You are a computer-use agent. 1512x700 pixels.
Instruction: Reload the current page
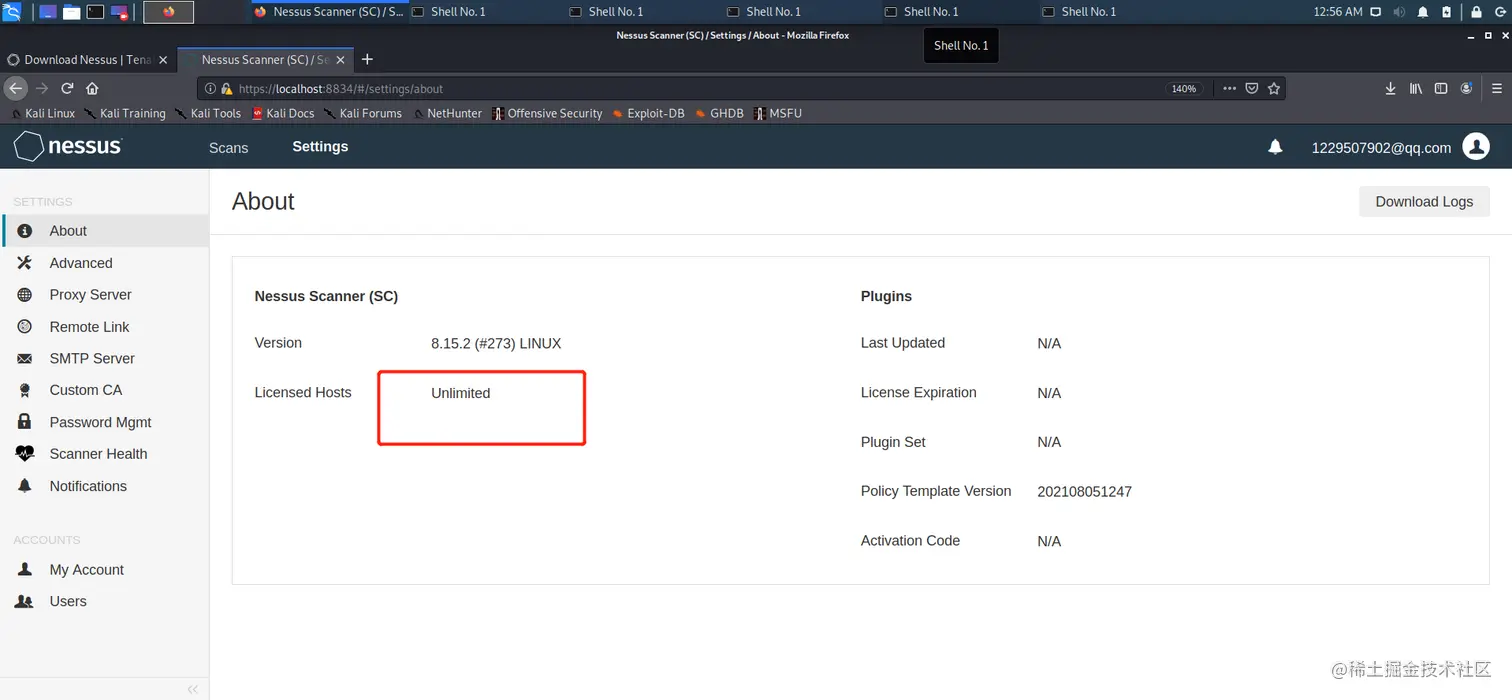[68, 88]
